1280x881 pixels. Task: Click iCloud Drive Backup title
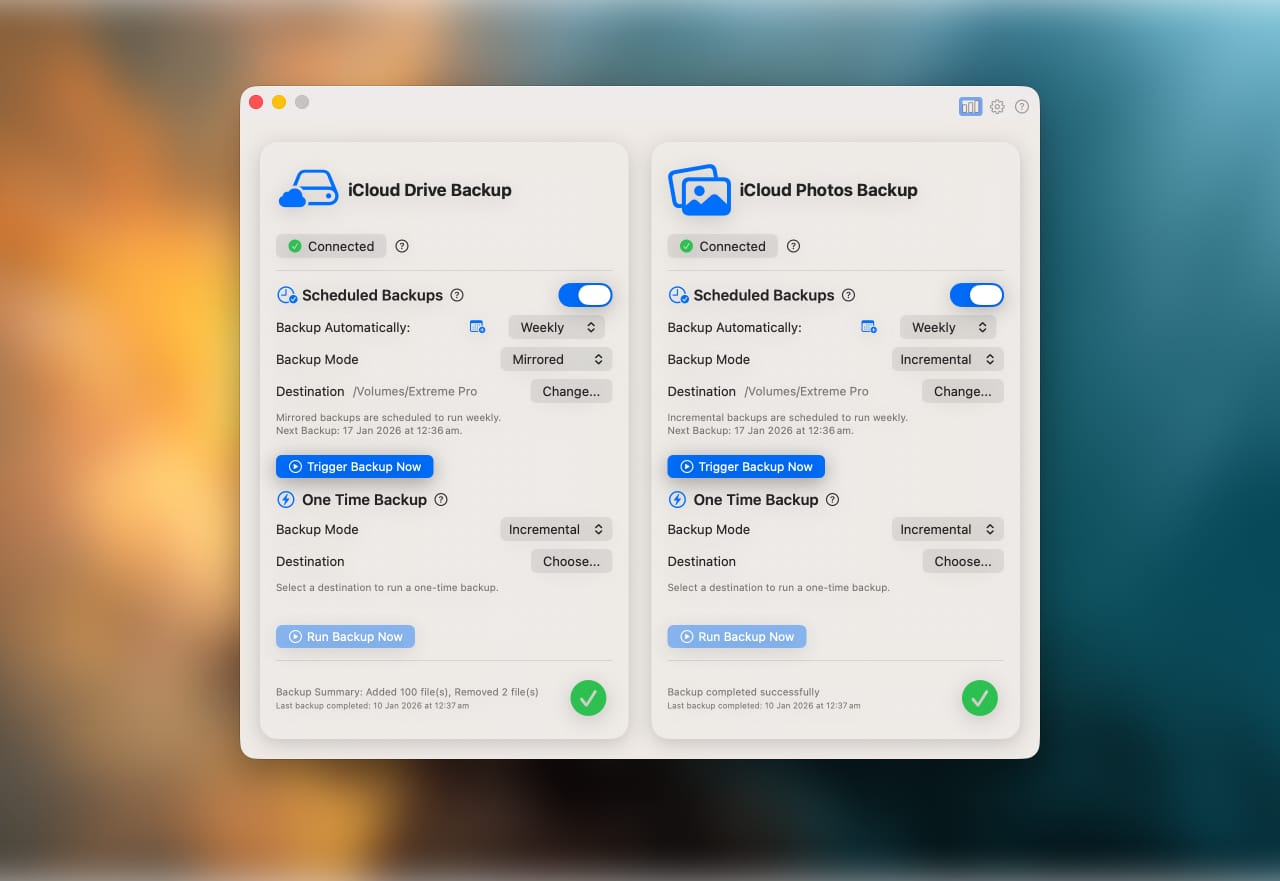(x=429, y=190)
